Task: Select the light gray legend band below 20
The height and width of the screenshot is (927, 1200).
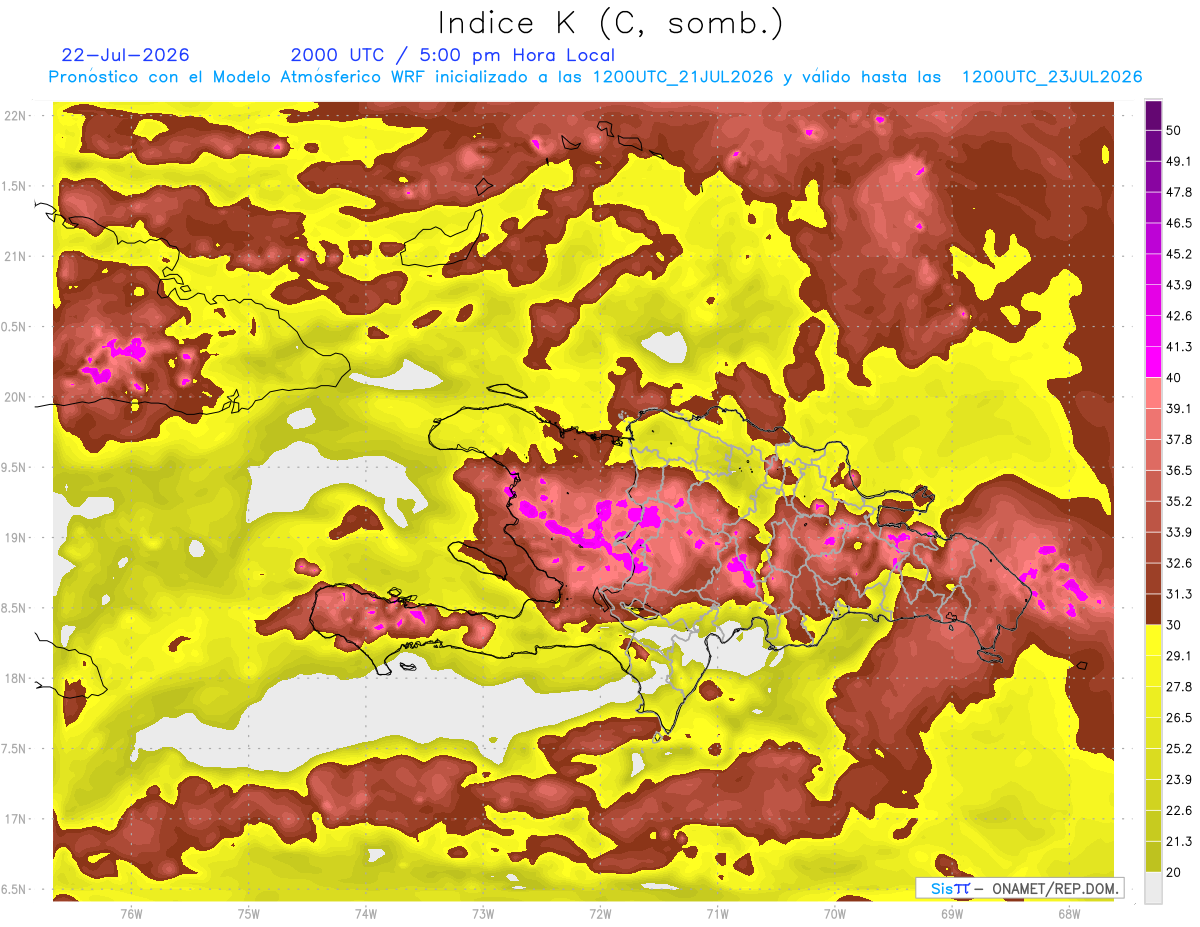Action: point(1153,888)
